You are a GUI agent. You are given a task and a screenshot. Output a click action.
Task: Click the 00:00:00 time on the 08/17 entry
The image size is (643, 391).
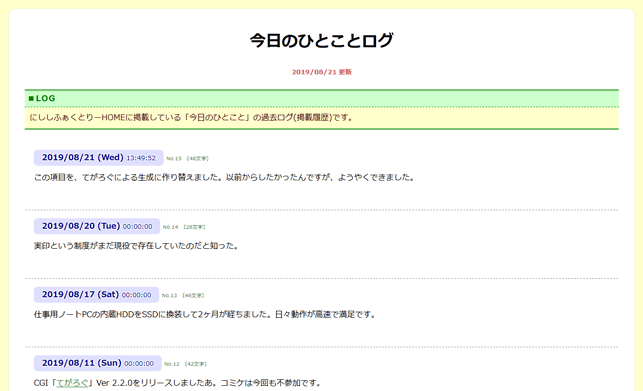(x=137, y=295)
